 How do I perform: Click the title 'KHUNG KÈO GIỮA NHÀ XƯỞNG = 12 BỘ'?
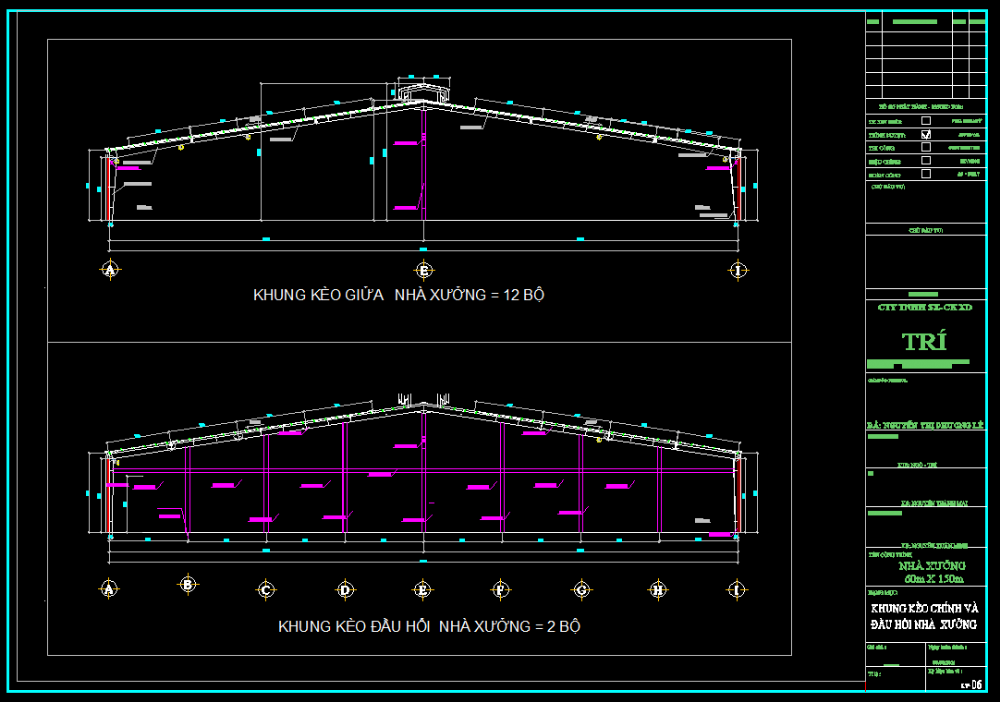tap(399, 295)
